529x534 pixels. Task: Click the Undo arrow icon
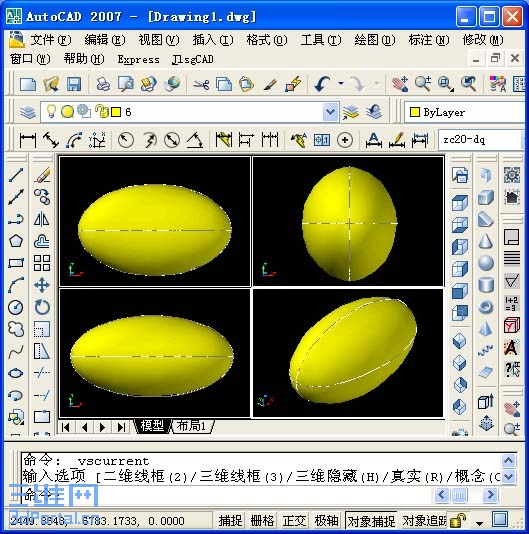click(x=323, y=84)
